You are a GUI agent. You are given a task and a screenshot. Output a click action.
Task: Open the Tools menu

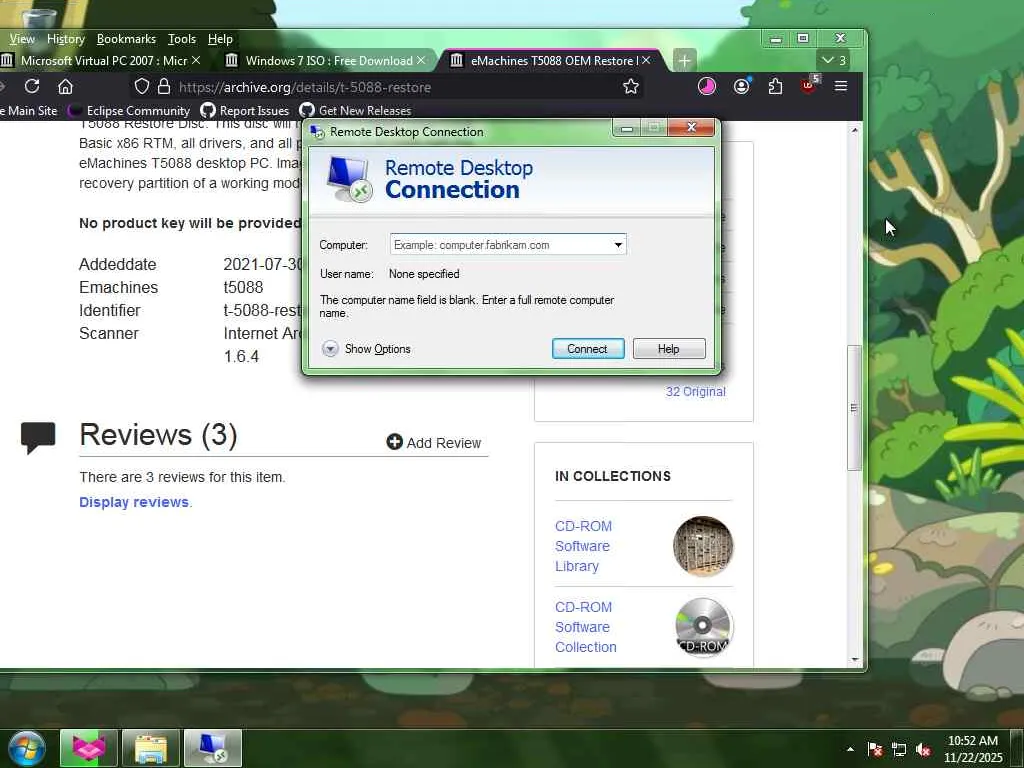182,39
